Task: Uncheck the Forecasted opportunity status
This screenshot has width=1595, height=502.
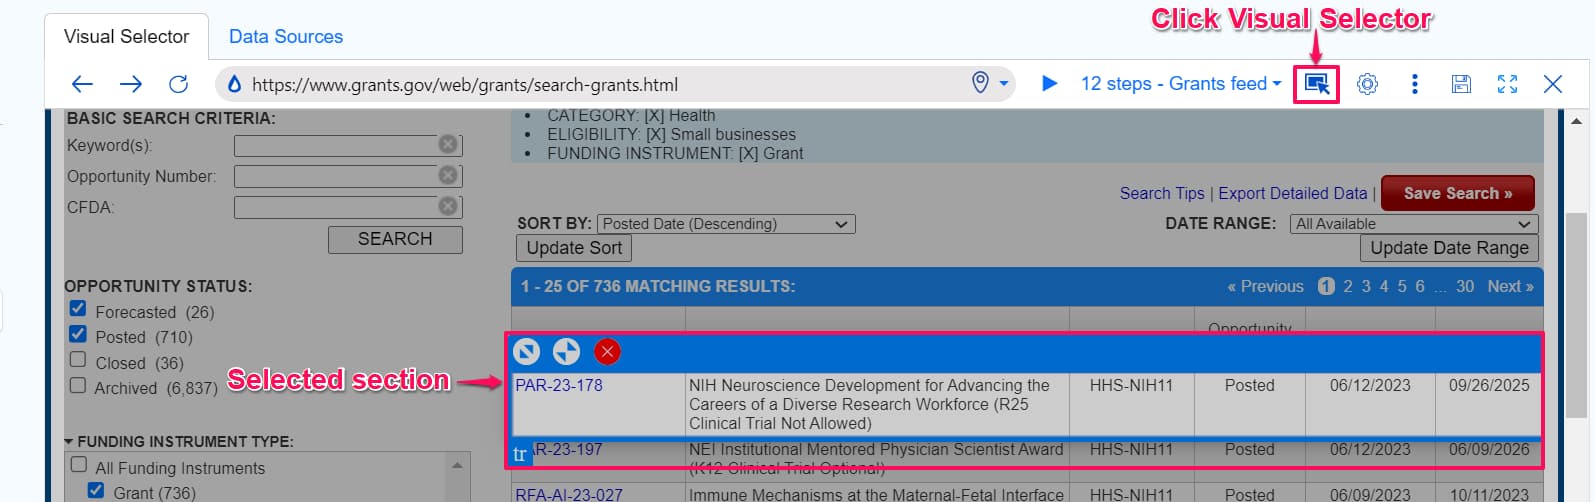Action: (78, 309)
